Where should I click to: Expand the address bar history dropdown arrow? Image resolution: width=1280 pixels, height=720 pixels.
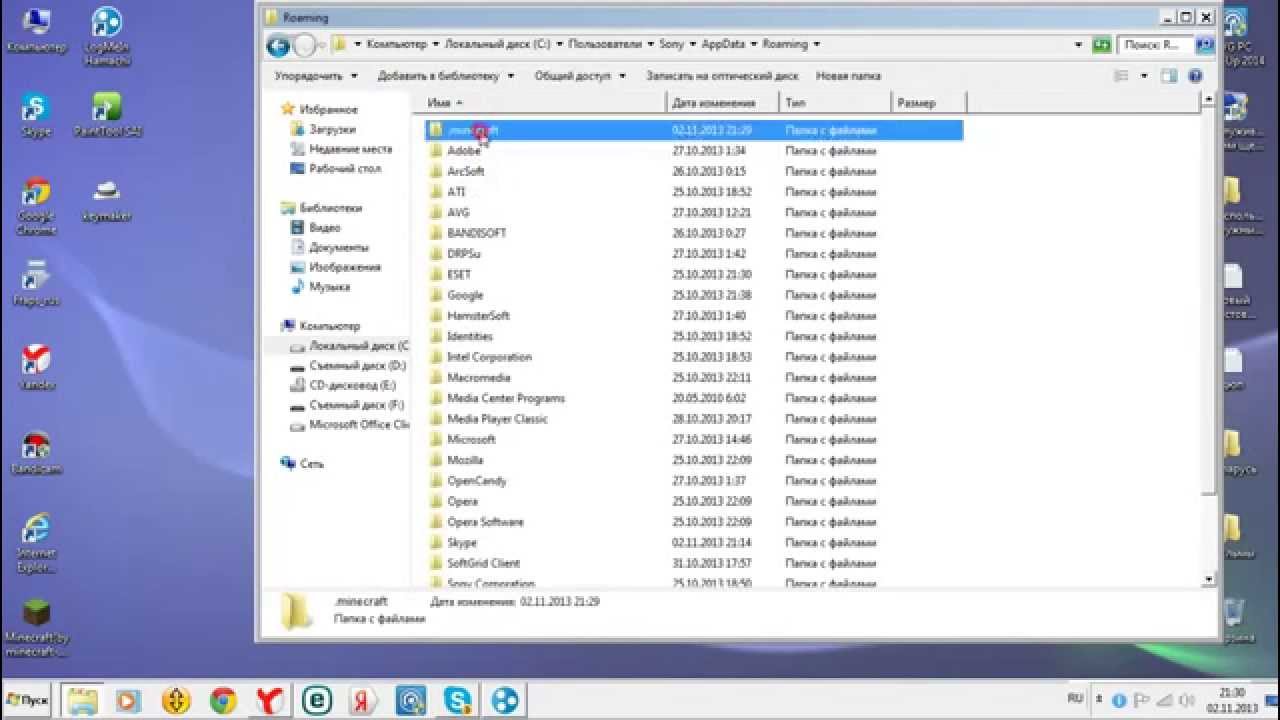coord(1079,45)
